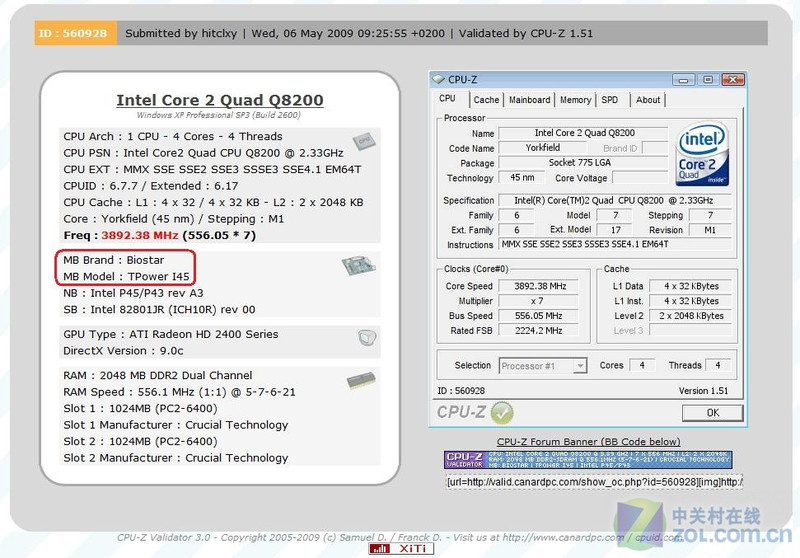Switch to the Cache tab
Image resolution: width=800 pixels, height=558 pixels.
coord(486,100)
